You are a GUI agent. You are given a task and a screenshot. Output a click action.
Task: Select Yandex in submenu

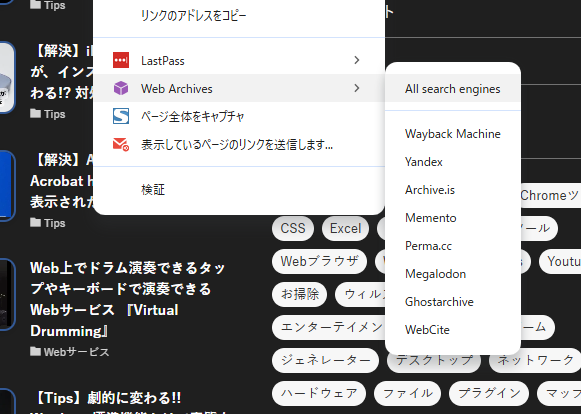[x=453, y=162]
